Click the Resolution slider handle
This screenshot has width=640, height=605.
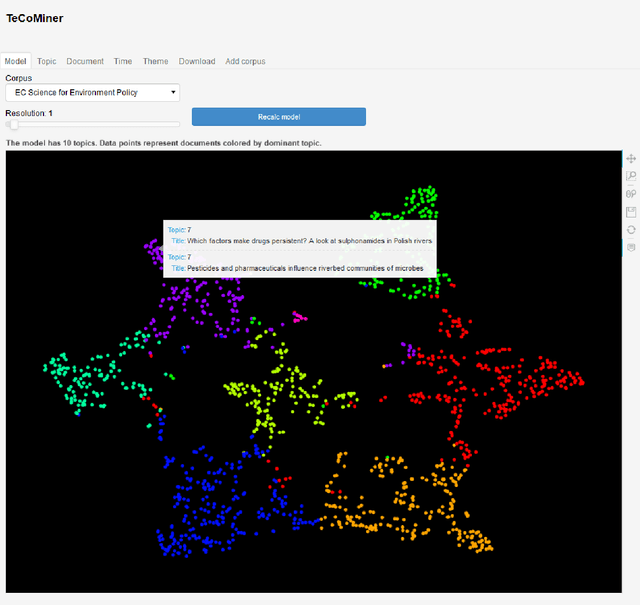tap(13, 124)
